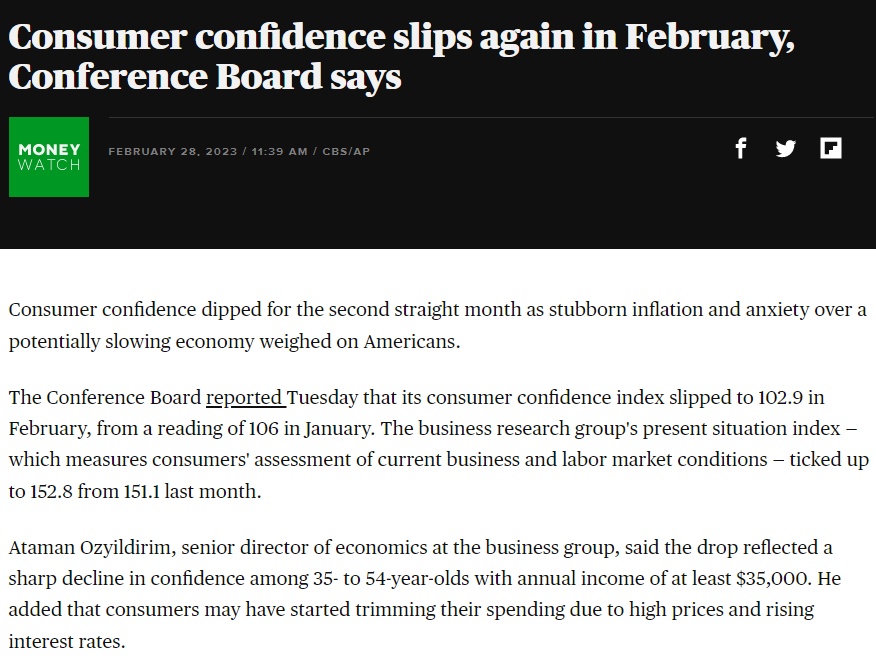Image resolution: width=876 pixels, height=659 pixels.
Task: Click the "11:39 AM" timestamp
Action: (279, 151)
